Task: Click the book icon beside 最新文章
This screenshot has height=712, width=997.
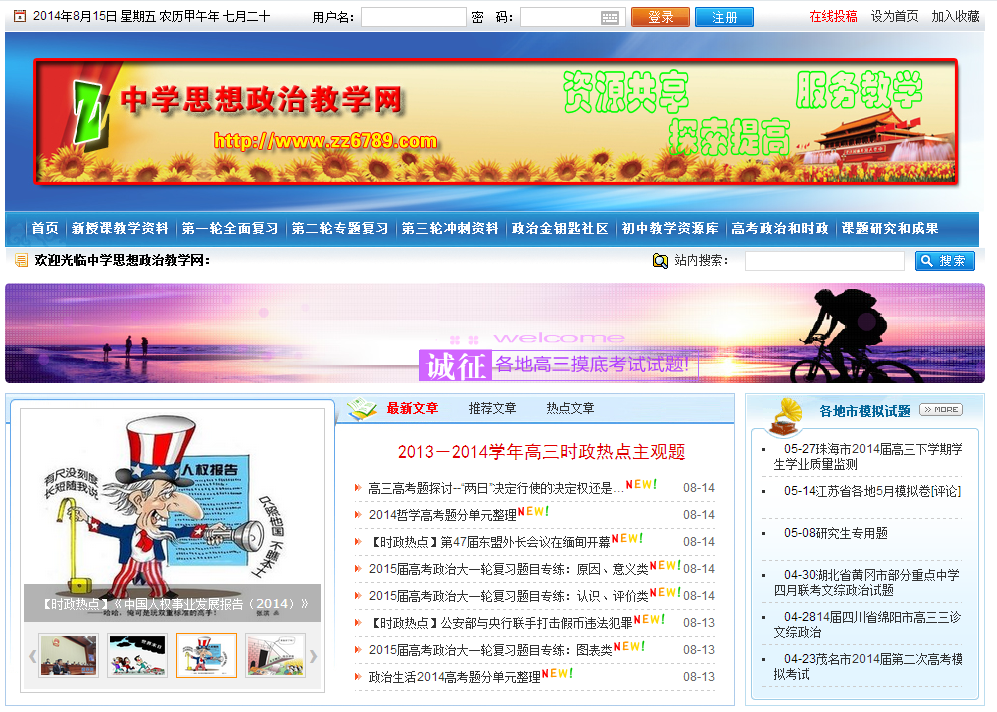Action: tap(362, 408)
